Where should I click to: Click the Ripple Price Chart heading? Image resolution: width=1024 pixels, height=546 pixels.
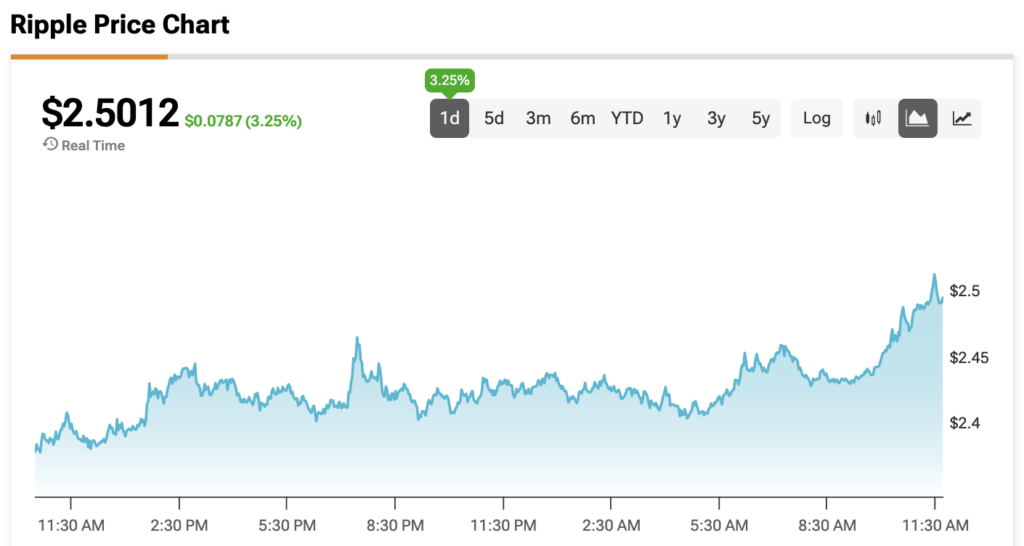120,25
